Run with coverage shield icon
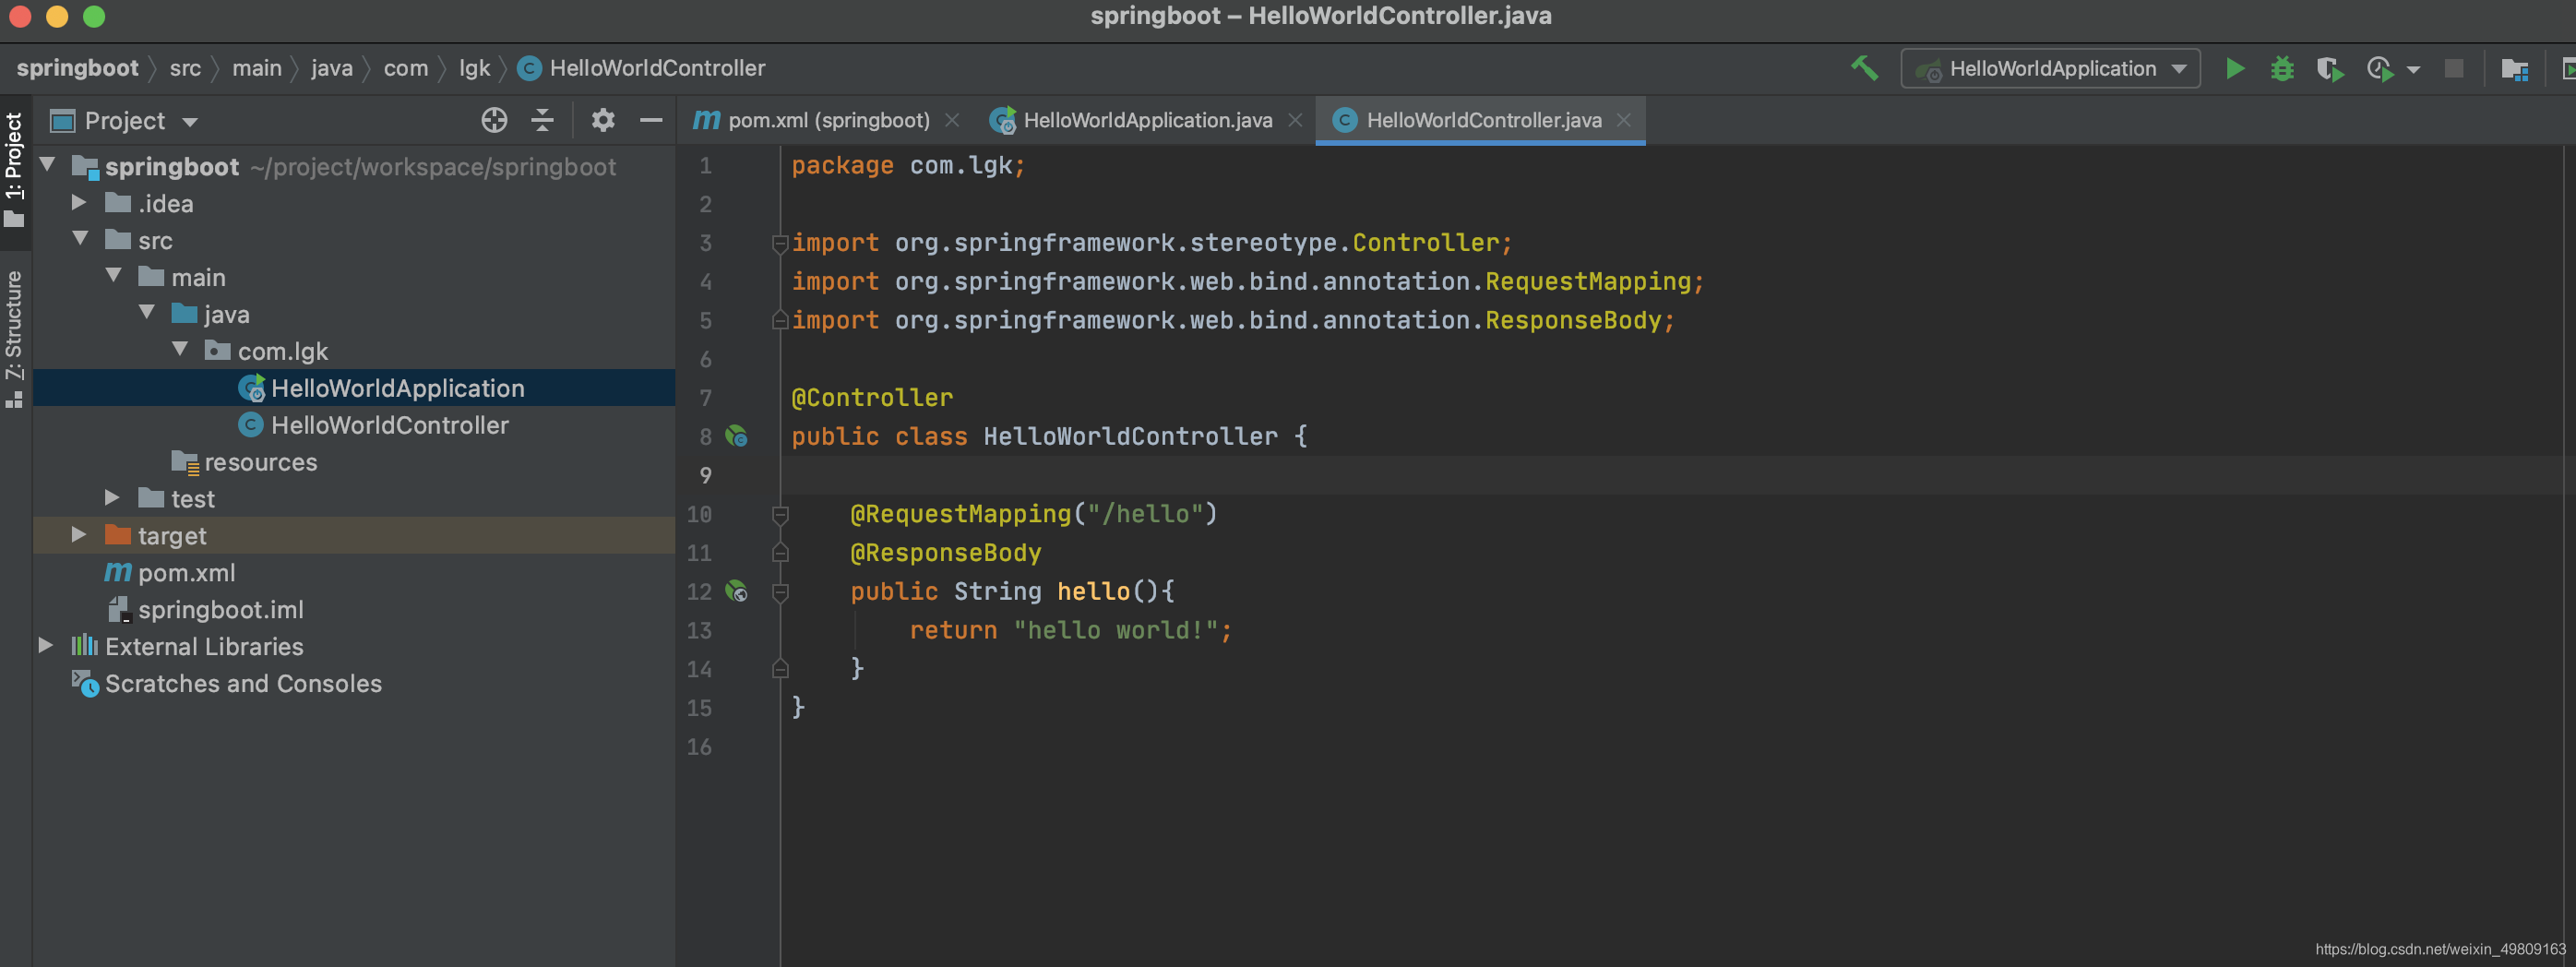The width and height of the screenshot is (2576, 967). (2330, 68)
